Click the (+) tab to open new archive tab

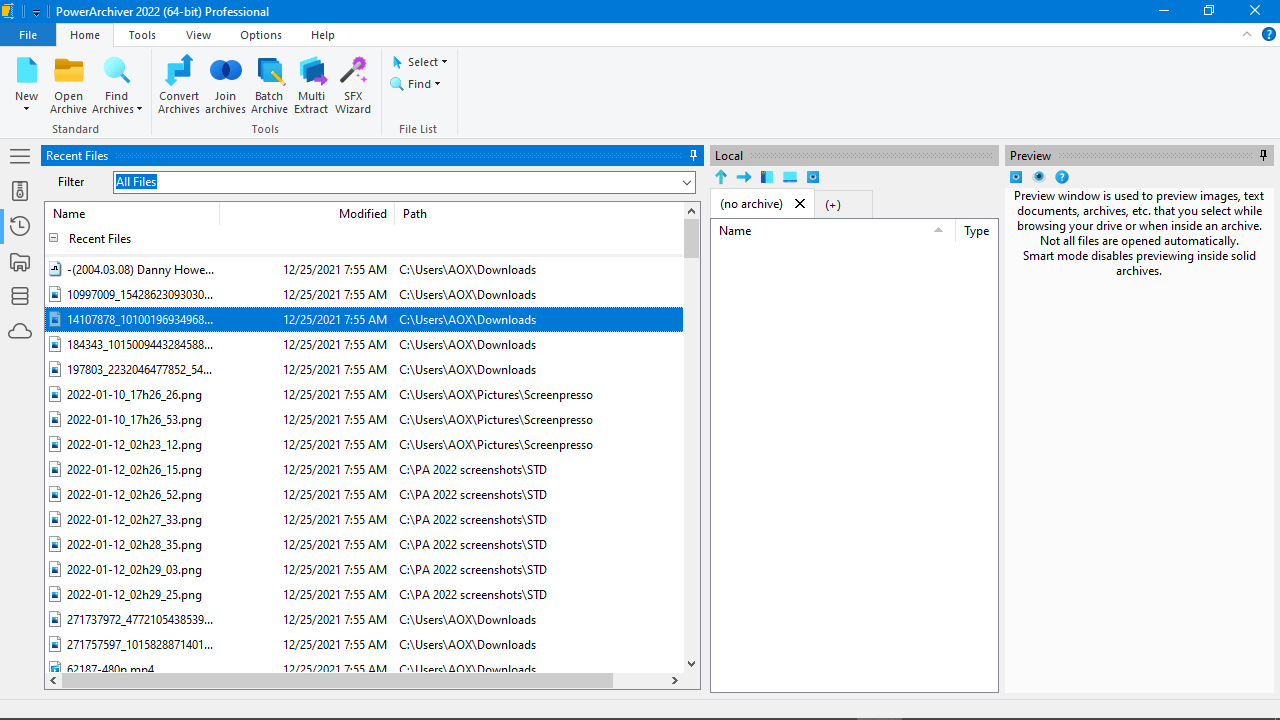(x=833, y=203)
